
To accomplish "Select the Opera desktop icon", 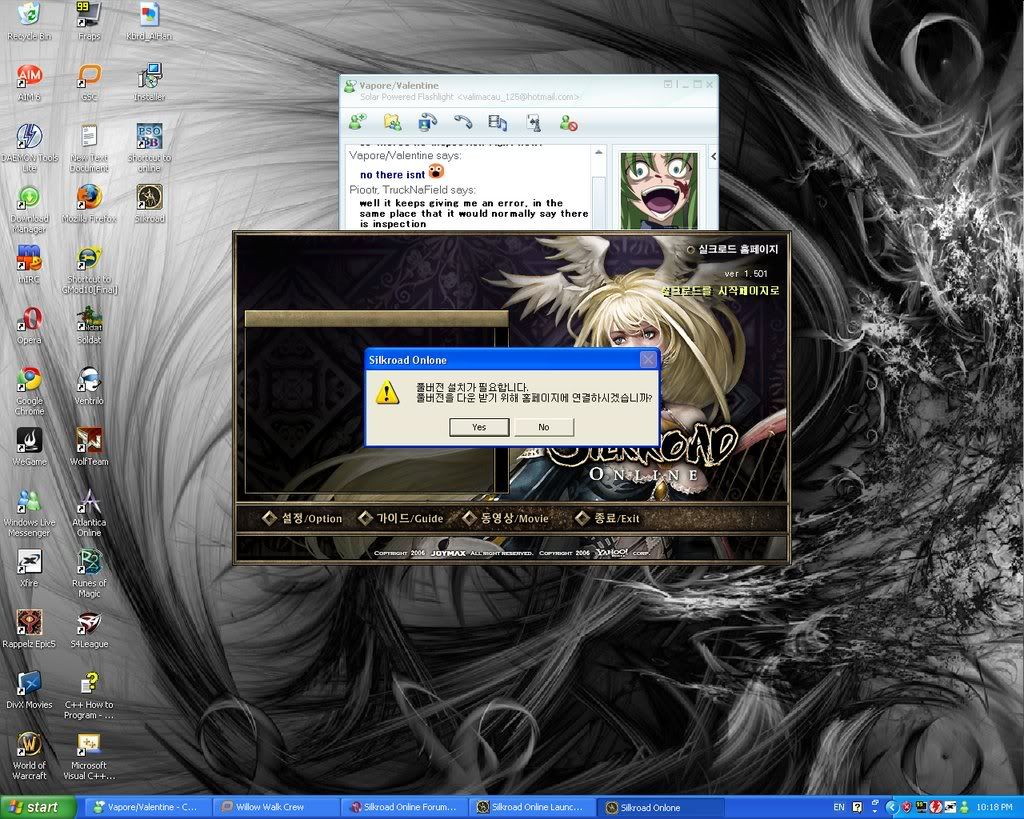I will click(x=29, y=325).
